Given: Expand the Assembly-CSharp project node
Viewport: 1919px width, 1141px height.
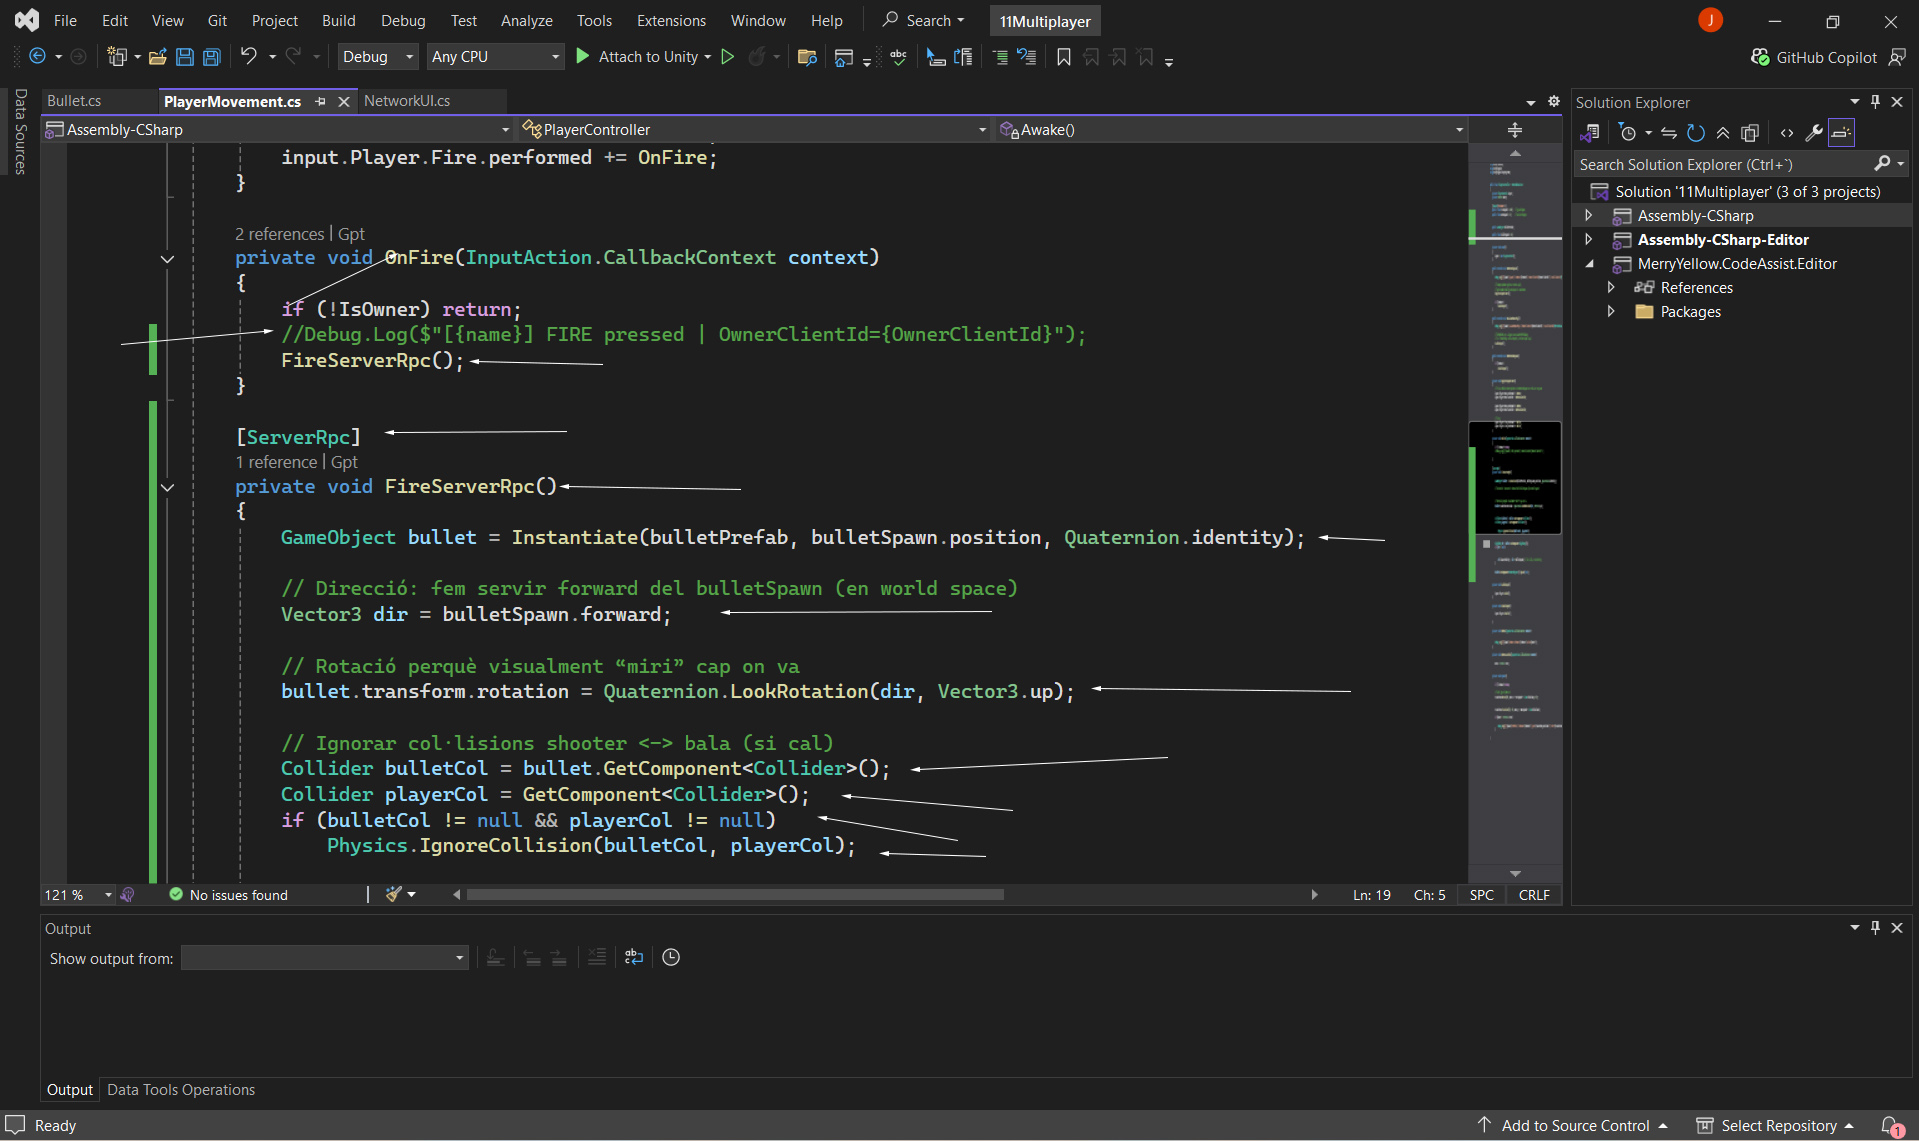Looking at the screenshot, I should [1588, 216].
